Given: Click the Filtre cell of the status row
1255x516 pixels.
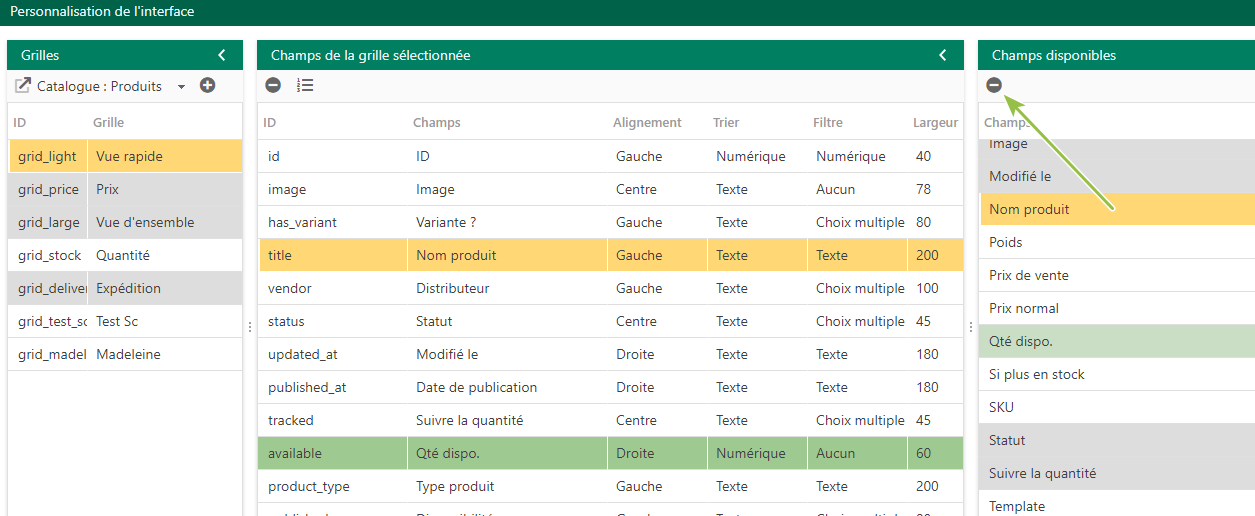Looking at the screenshot, I should coord(858,321).
